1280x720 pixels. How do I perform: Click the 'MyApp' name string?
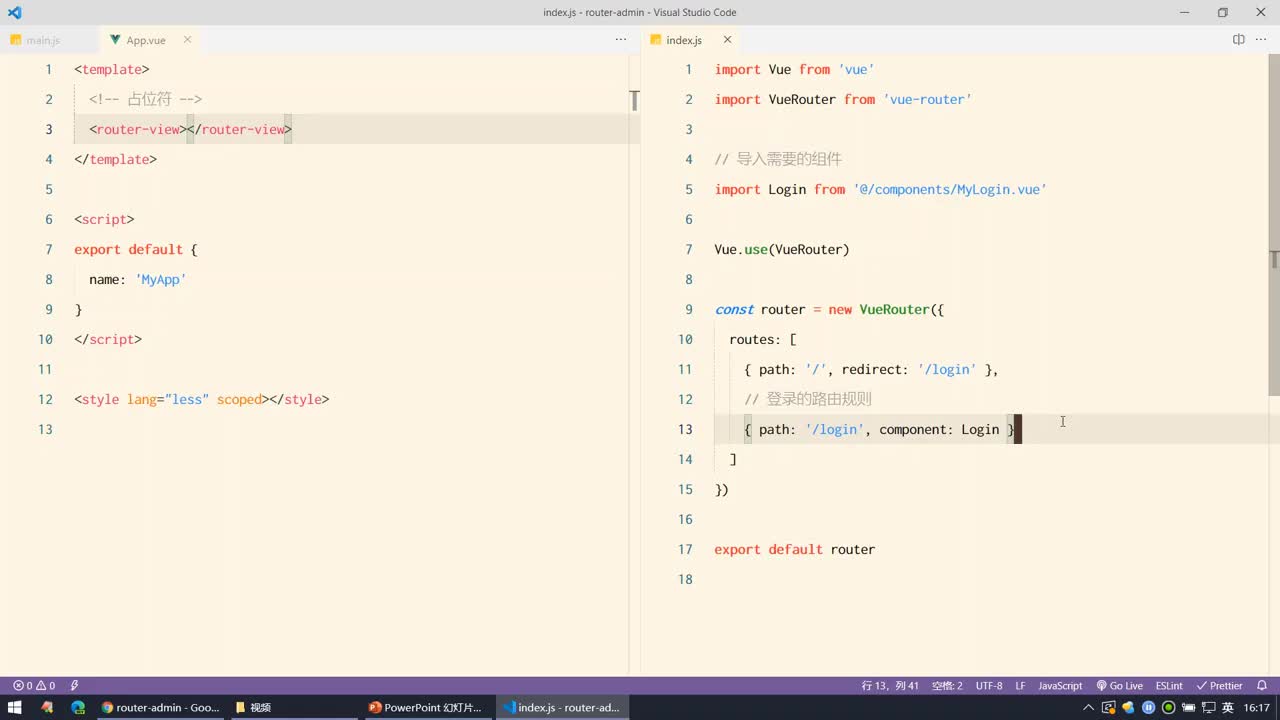click(161, 279)
